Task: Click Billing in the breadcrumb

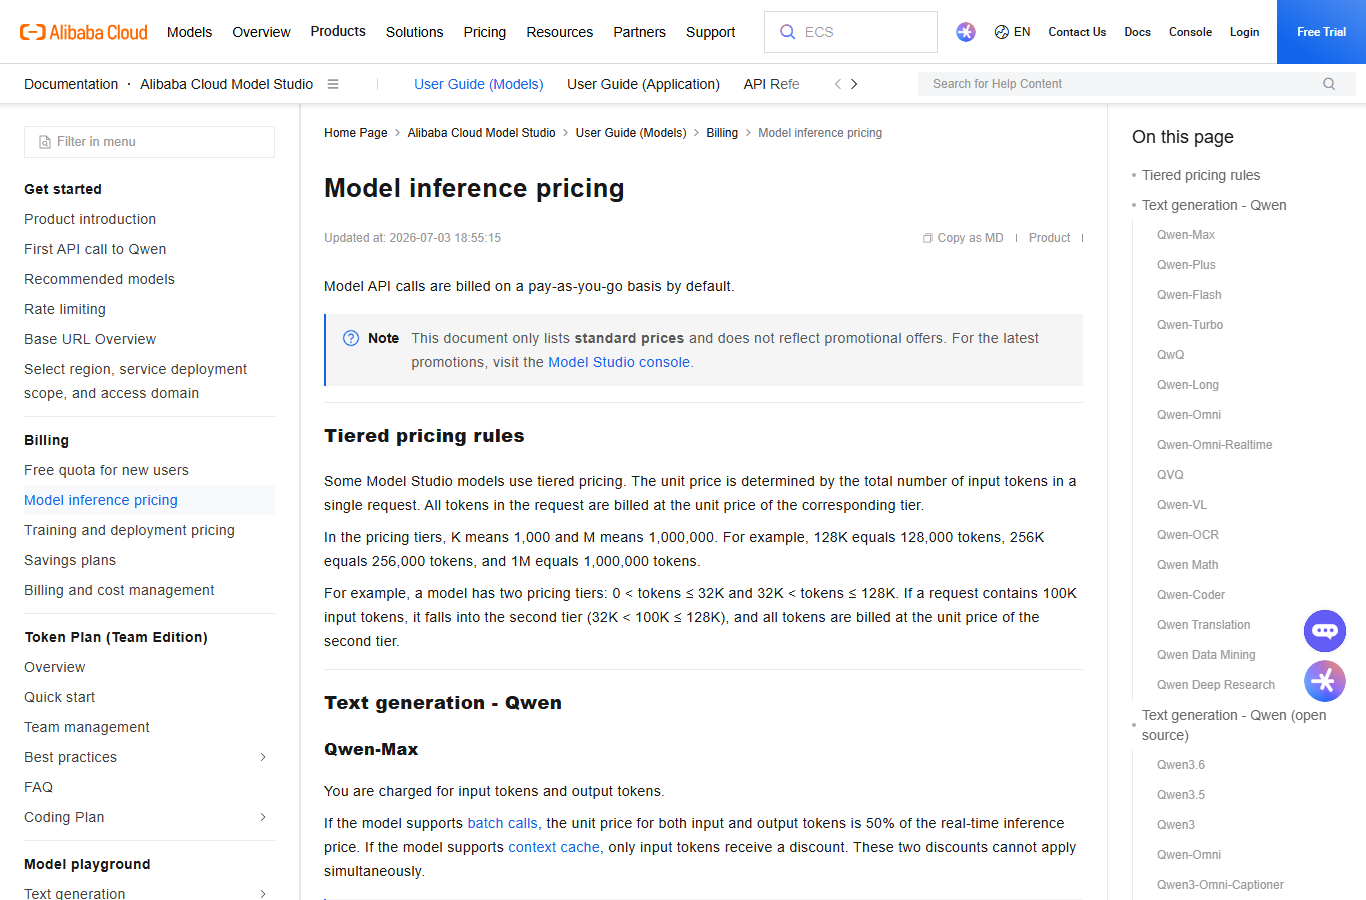Action: (x=722, y=133)
